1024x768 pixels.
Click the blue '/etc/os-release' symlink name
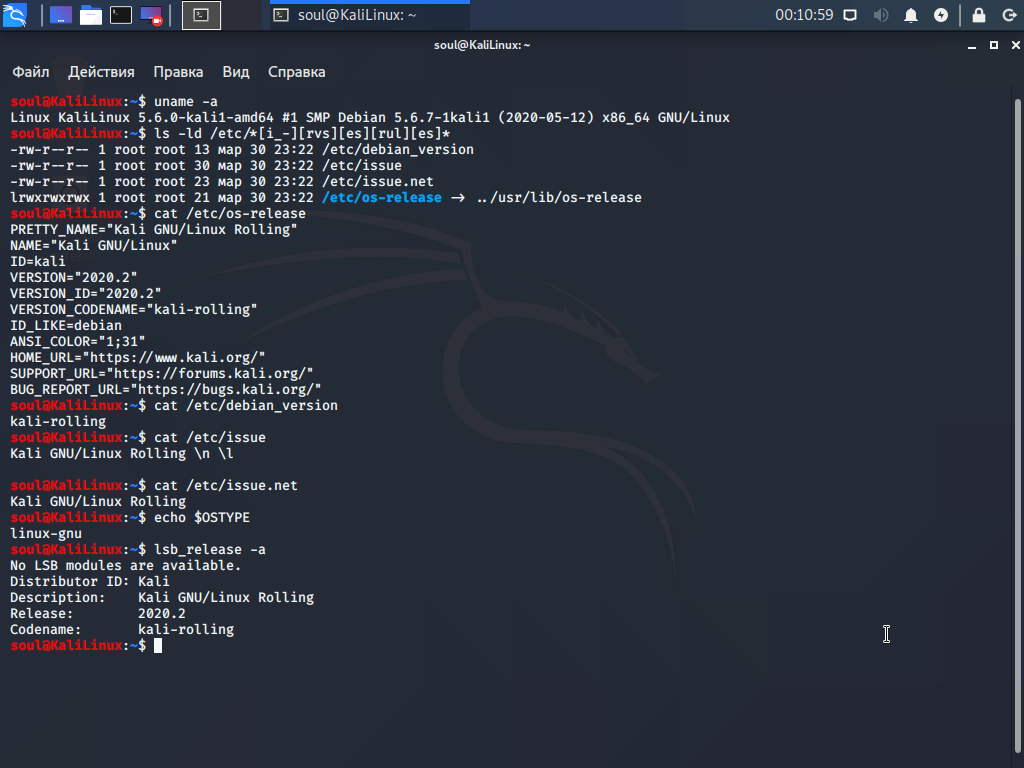point(381,197)
